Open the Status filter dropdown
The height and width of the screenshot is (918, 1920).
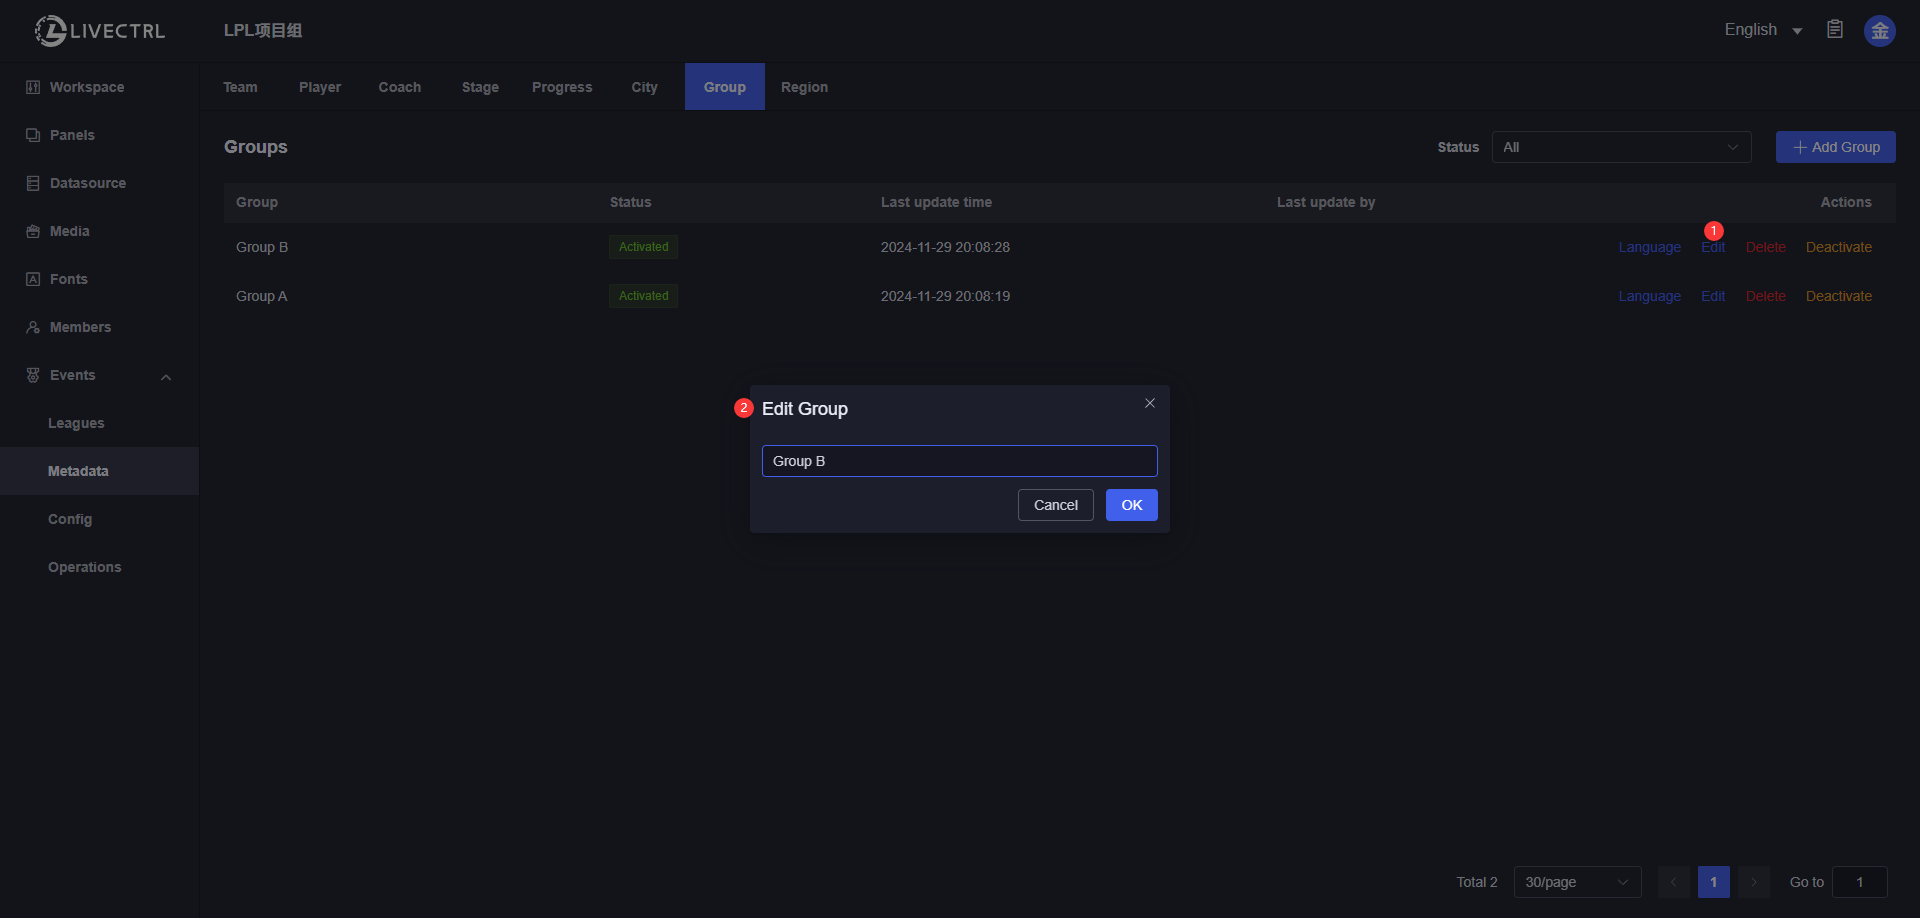[x=1621, y=147]
